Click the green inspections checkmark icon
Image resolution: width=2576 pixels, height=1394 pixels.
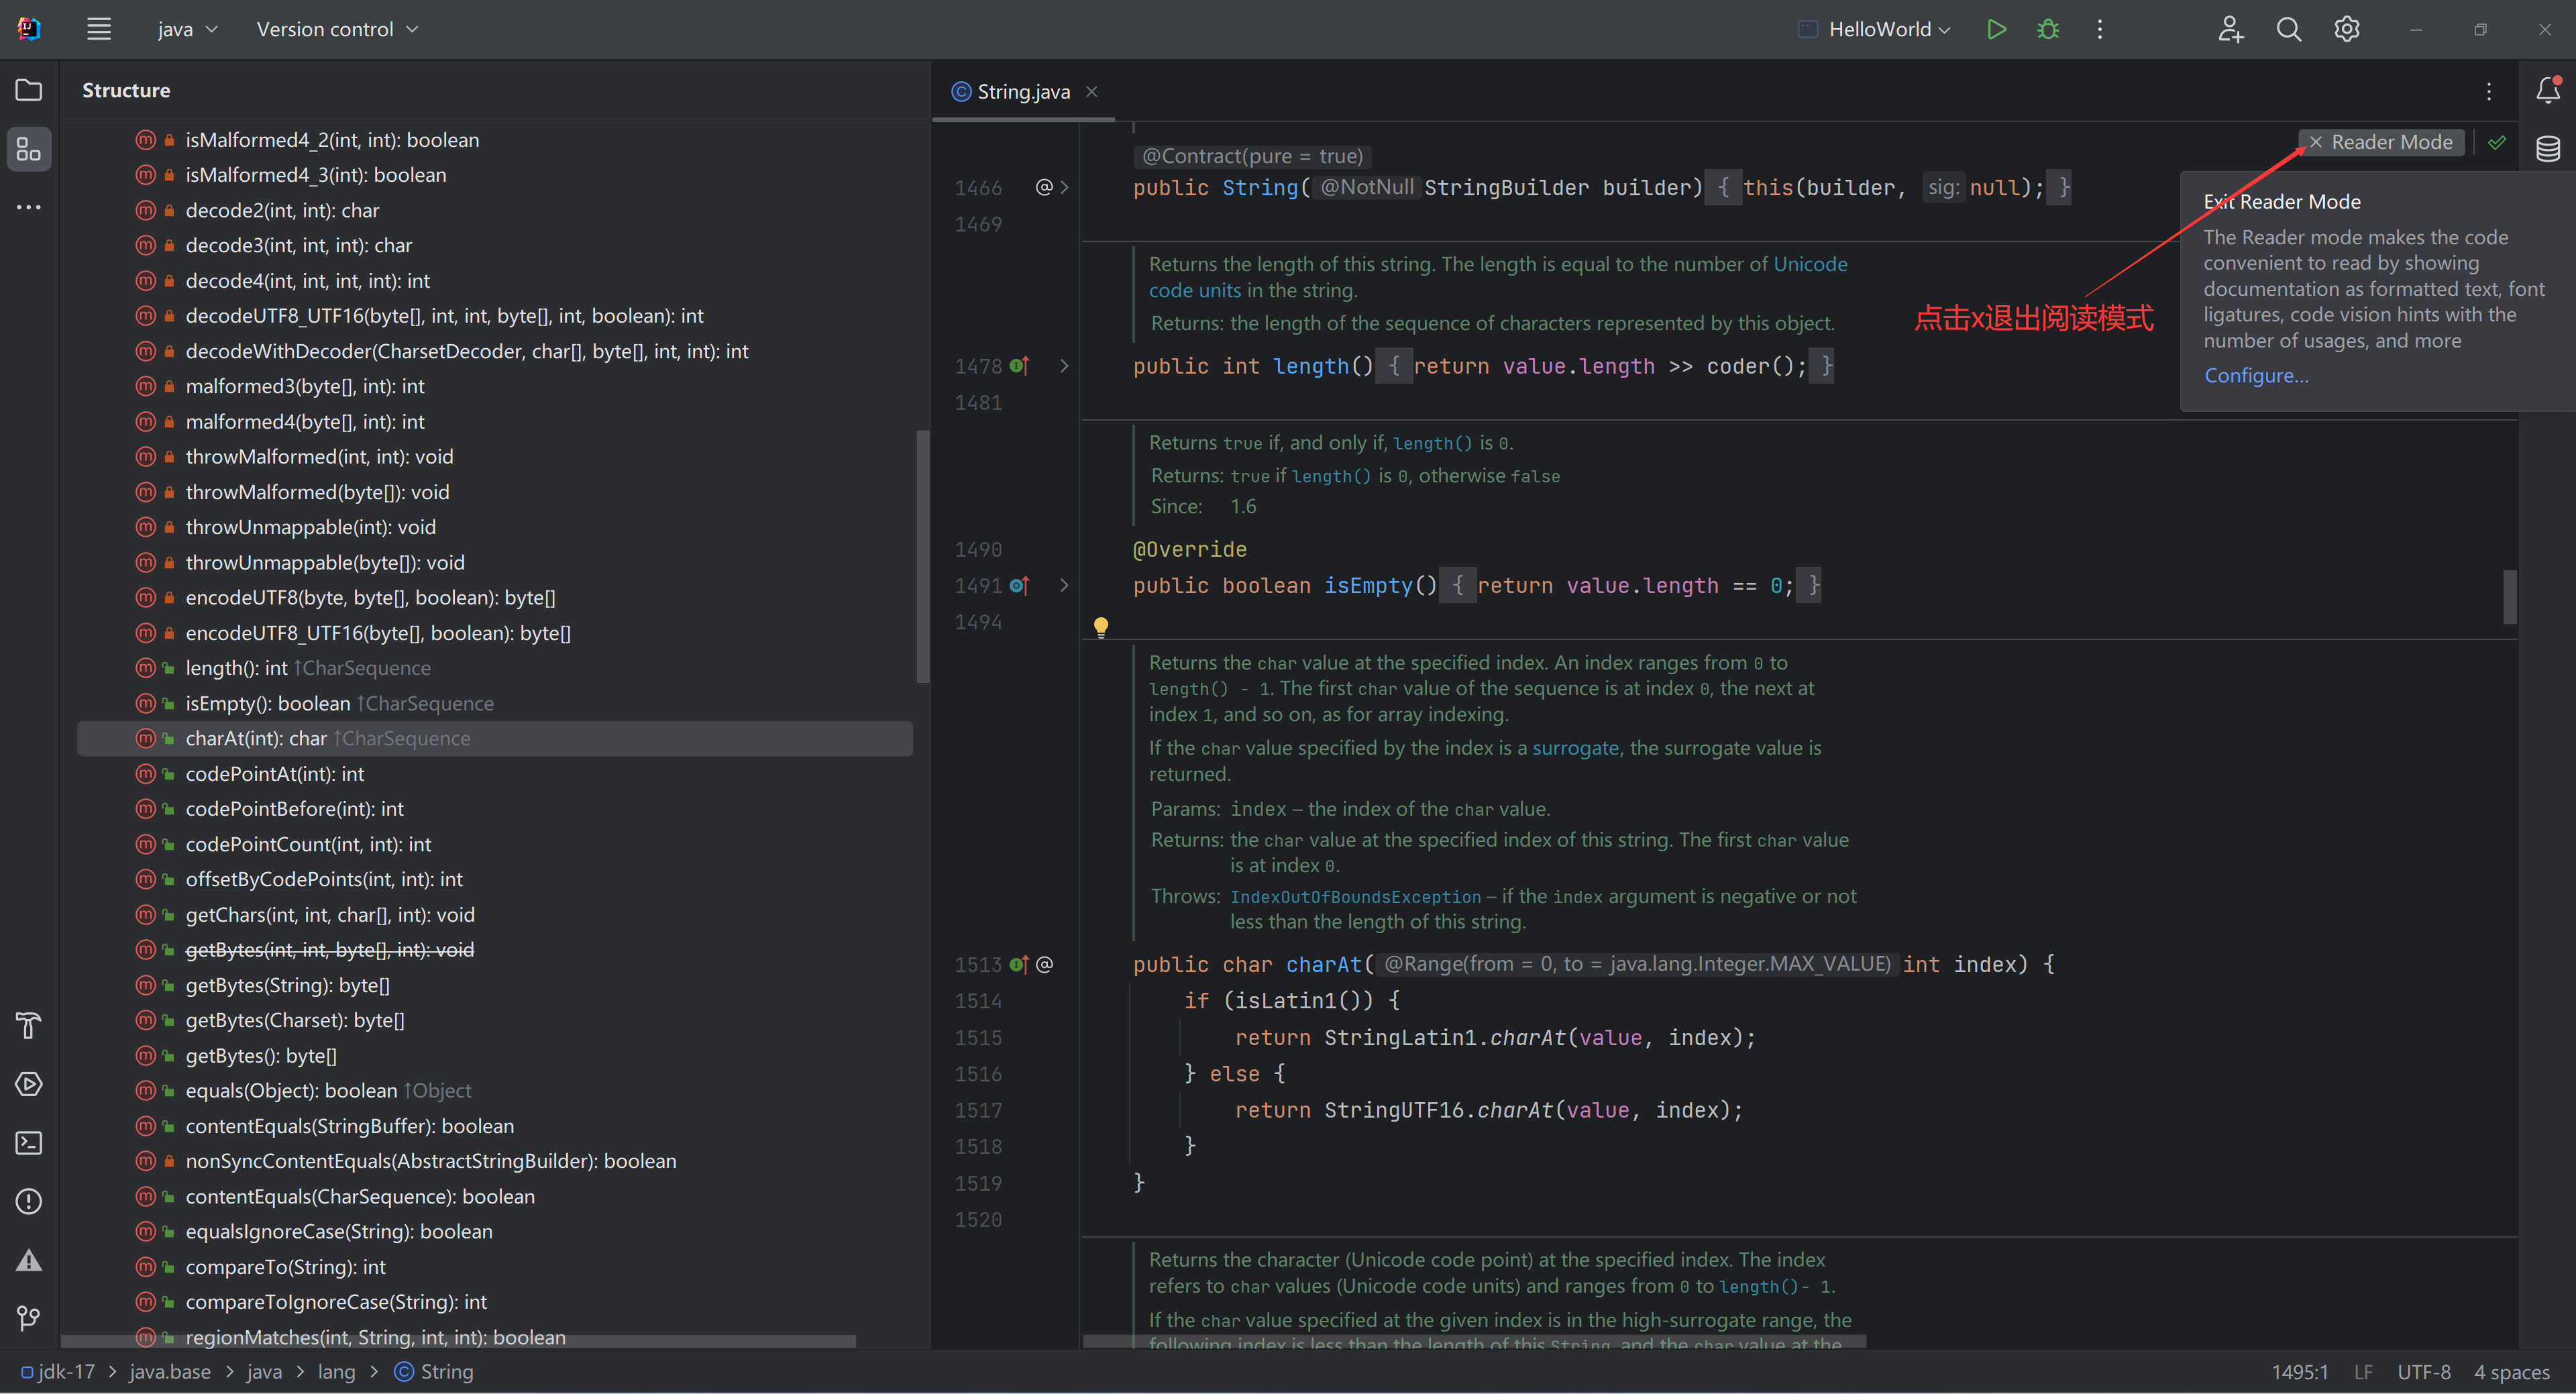pos(2497,142)
